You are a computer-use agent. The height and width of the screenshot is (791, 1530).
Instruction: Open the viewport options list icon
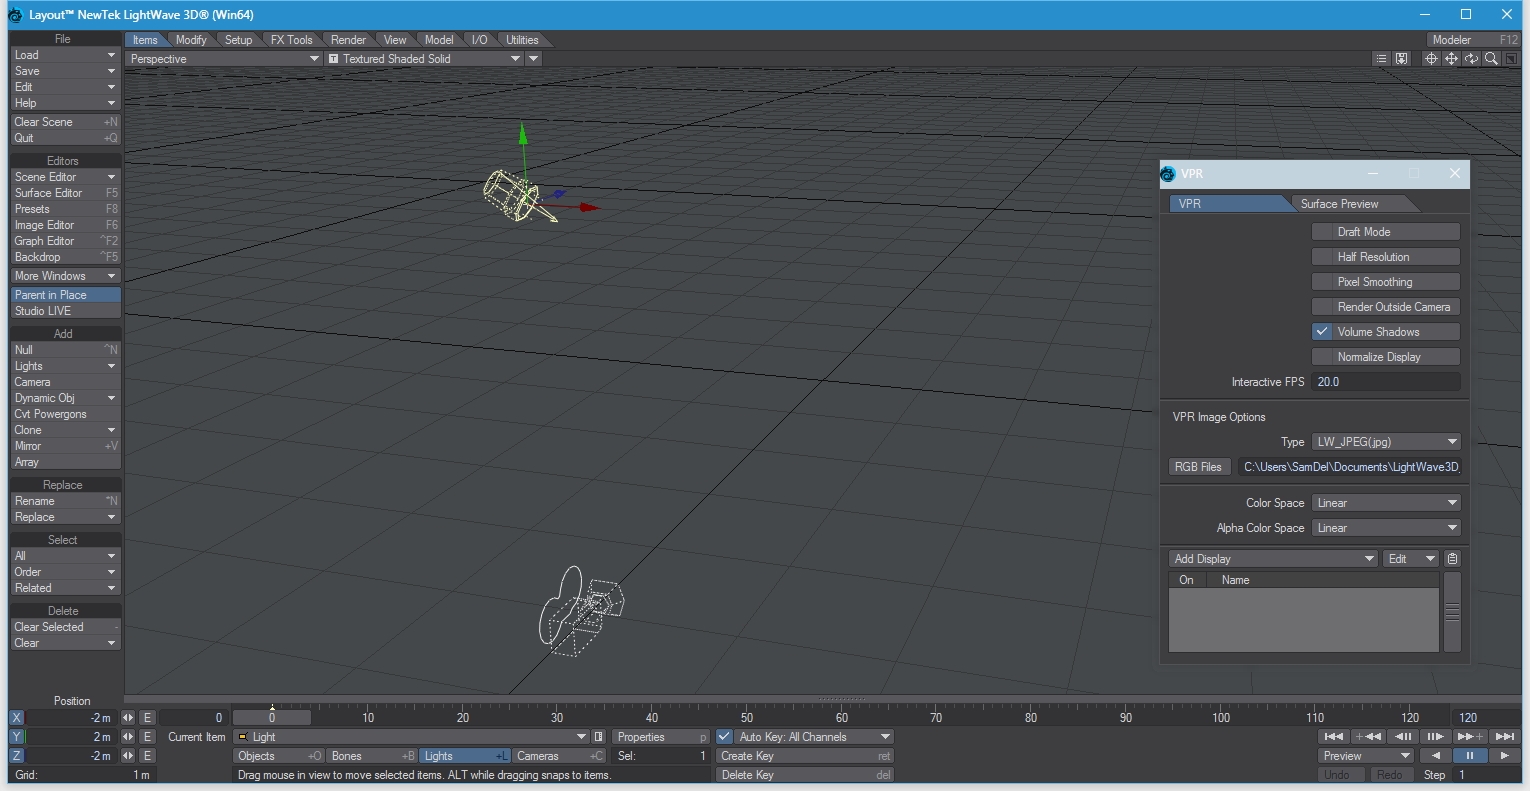coord(1381,59)
